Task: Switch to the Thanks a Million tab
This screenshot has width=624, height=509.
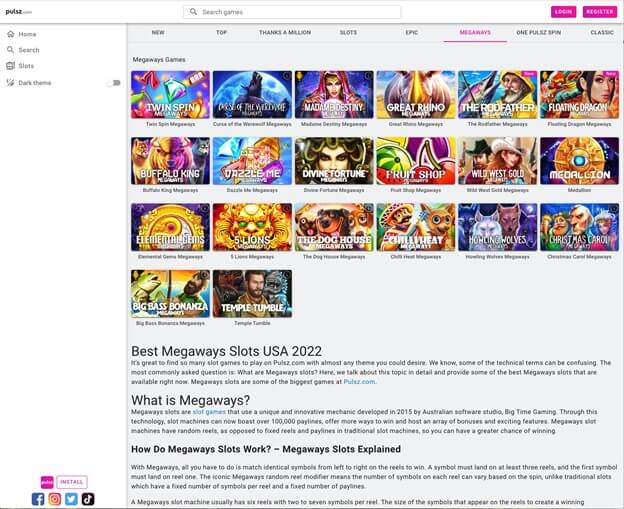Action: coord(285,33)
